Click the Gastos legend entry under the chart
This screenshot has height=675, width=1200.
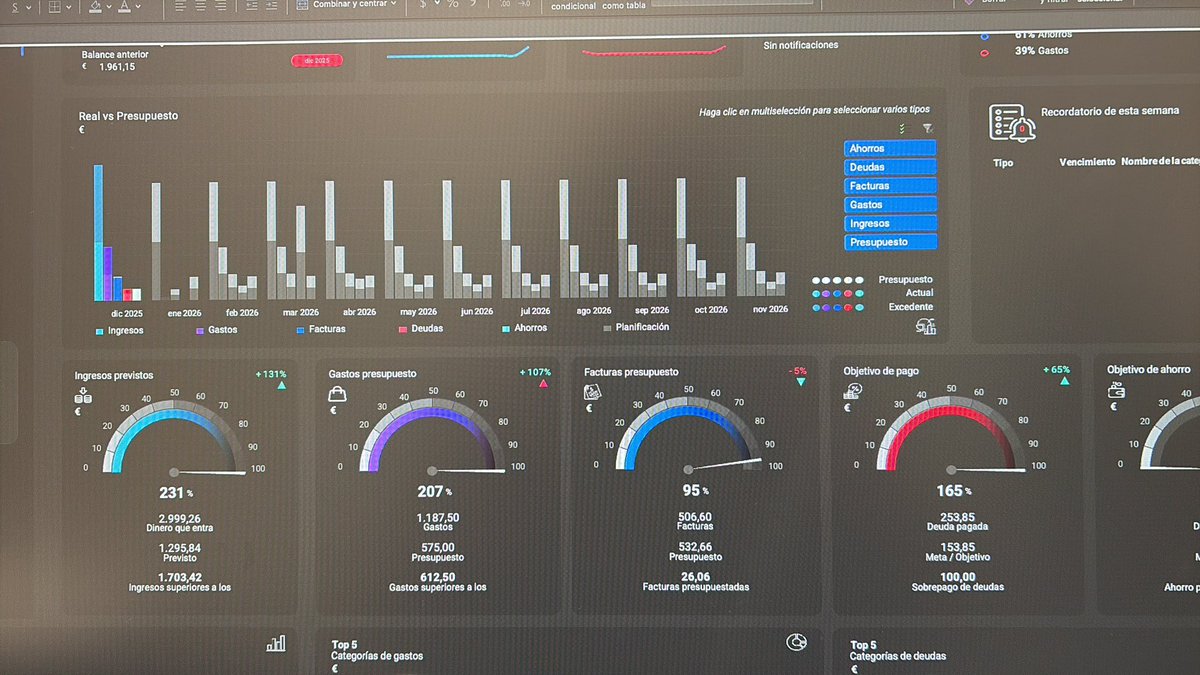(216, 329)
